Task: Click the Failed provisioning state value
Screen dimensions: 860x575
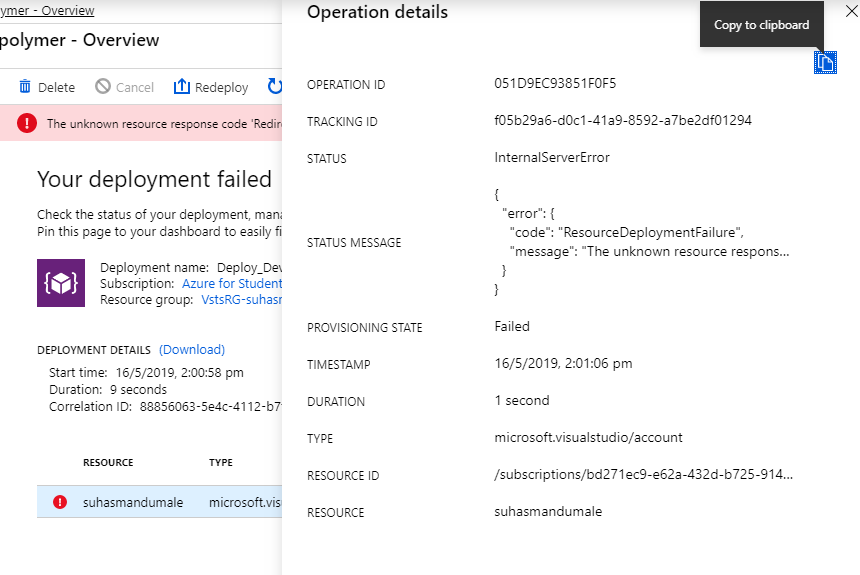Action: click(512, 326)
